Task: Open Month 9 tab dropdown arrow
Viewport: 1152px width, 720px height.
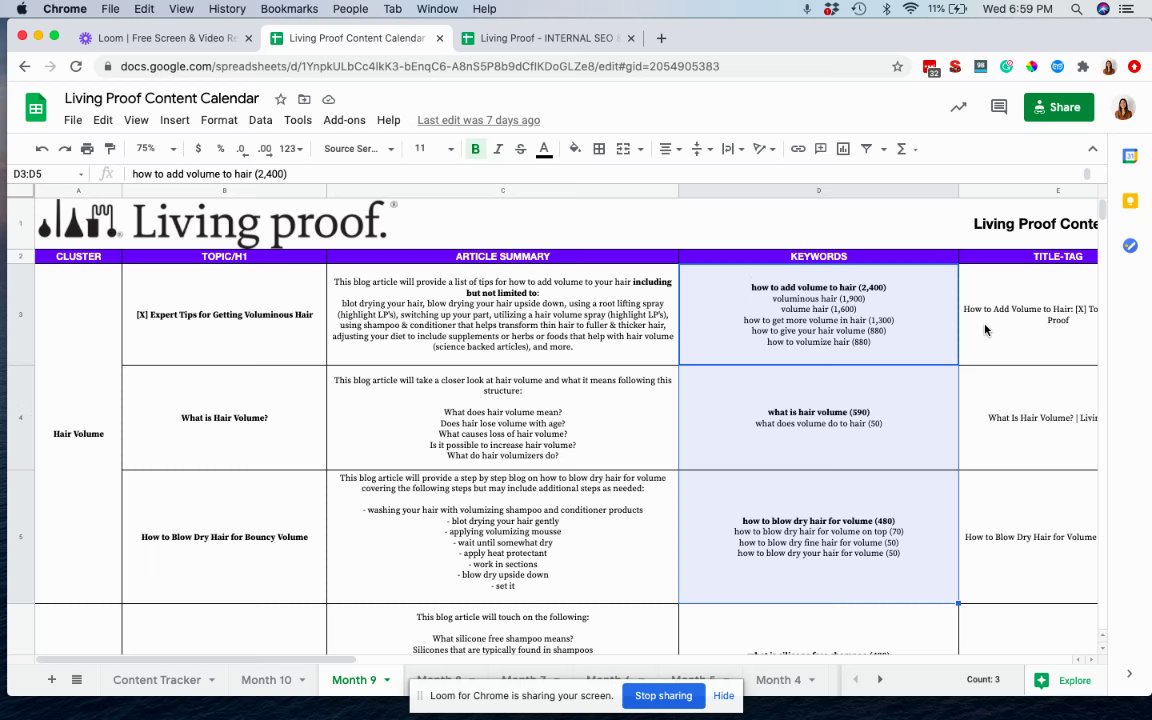Action: pyautogui.click(x=387, y=680)
